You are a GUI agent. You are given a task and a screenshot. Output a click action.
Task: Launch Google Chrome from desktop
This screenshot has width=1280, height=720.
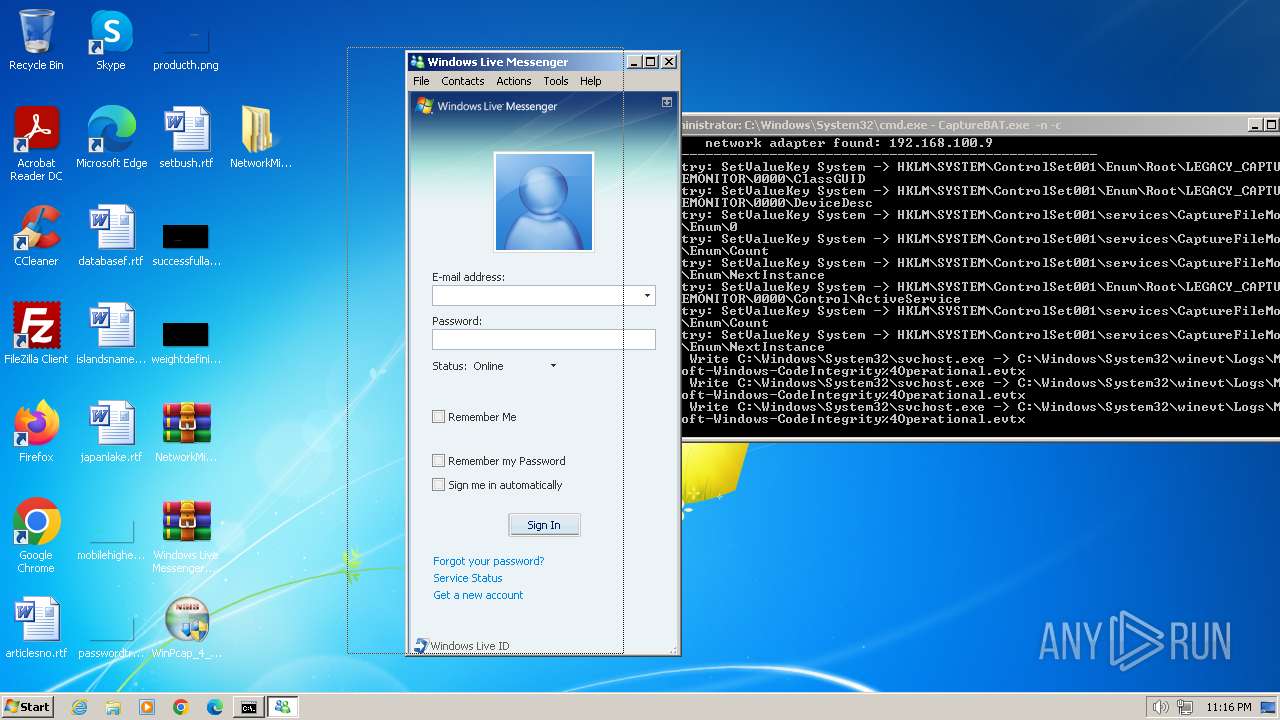pyautogui.click(x=36, y=536)
